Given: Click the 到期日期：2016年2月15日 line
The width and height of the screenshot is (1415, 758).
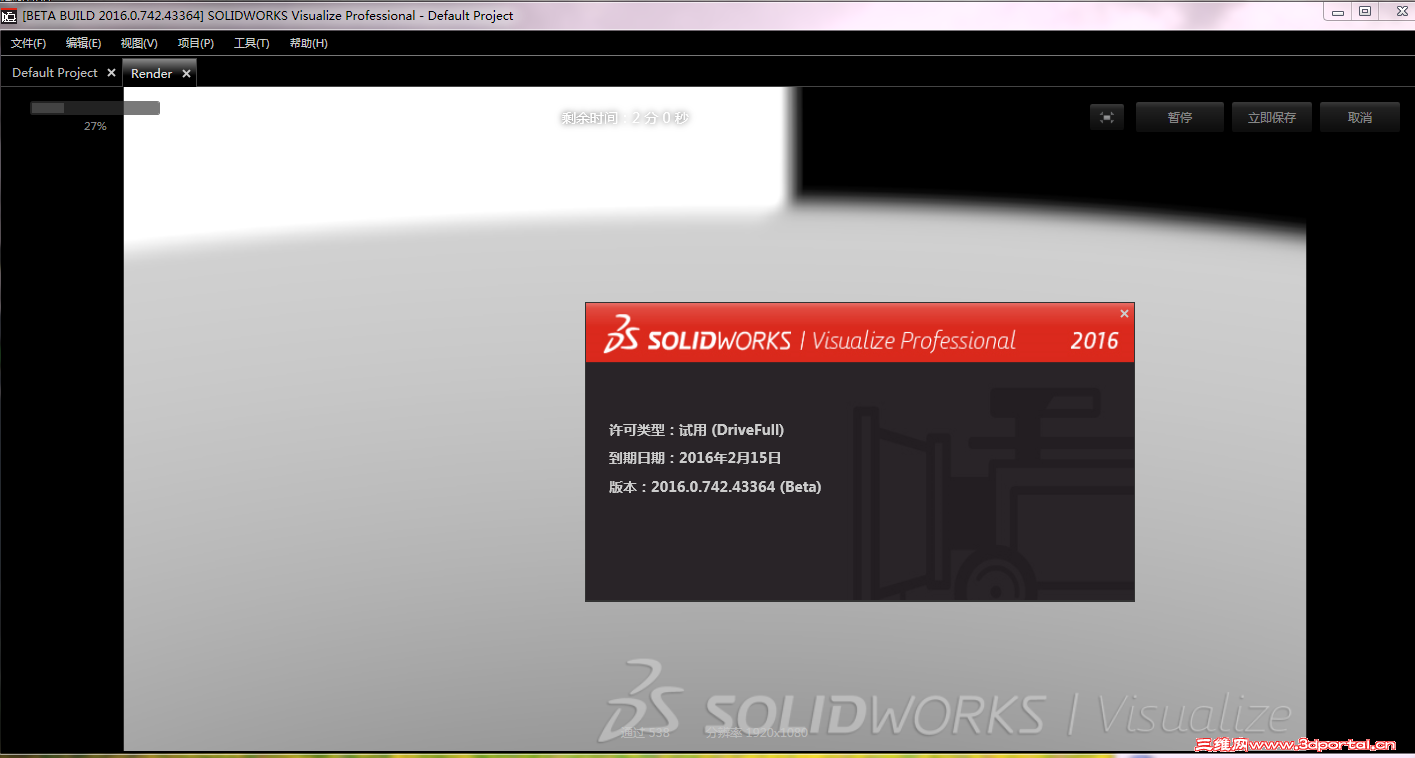Looking at the screenshot, I should 695,458.
